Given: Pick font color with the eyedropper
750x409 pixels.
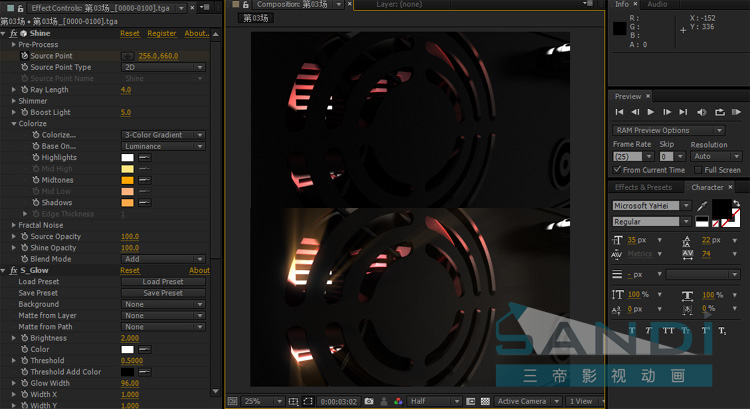Looking at the screenshot, I should 702,206.
